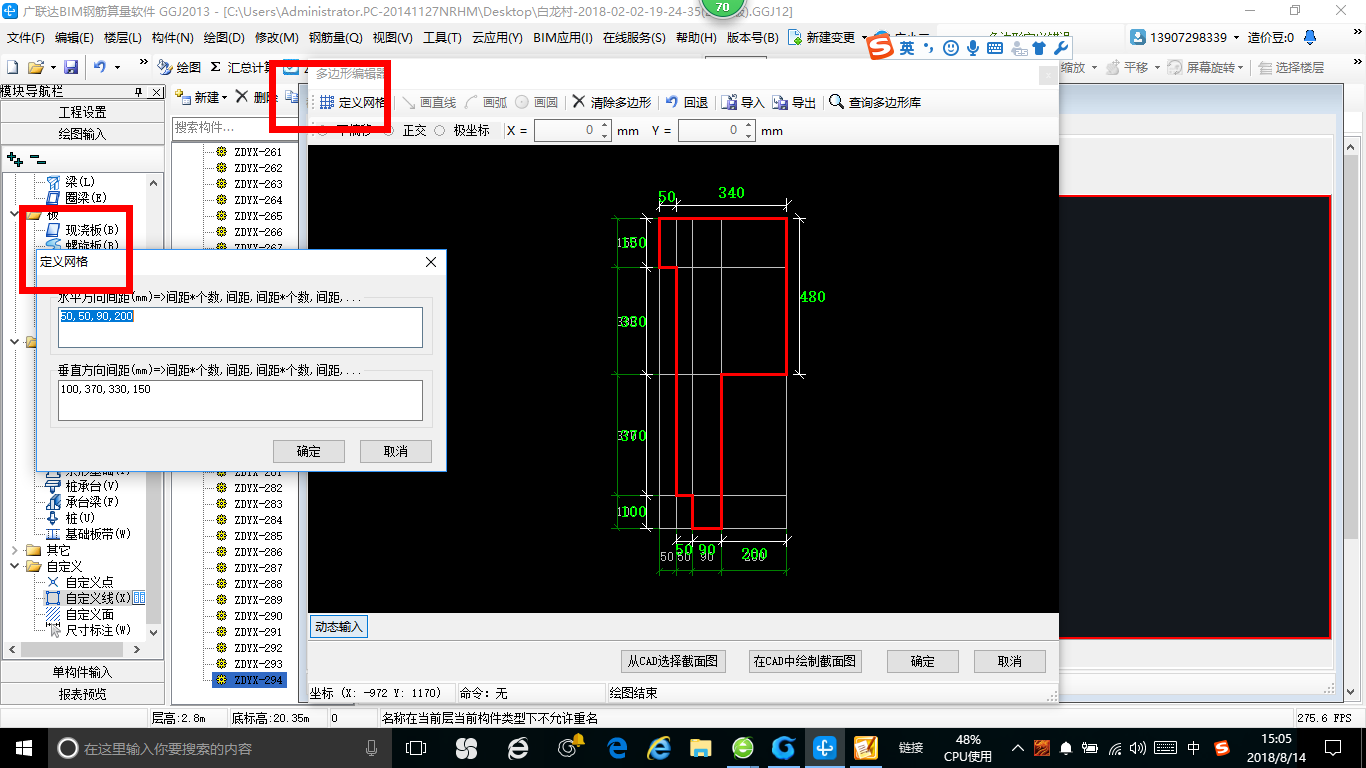Open the 编辑(E) menu
The width and height of the screenshot is (1366, 768).
(x=74, y=38)
